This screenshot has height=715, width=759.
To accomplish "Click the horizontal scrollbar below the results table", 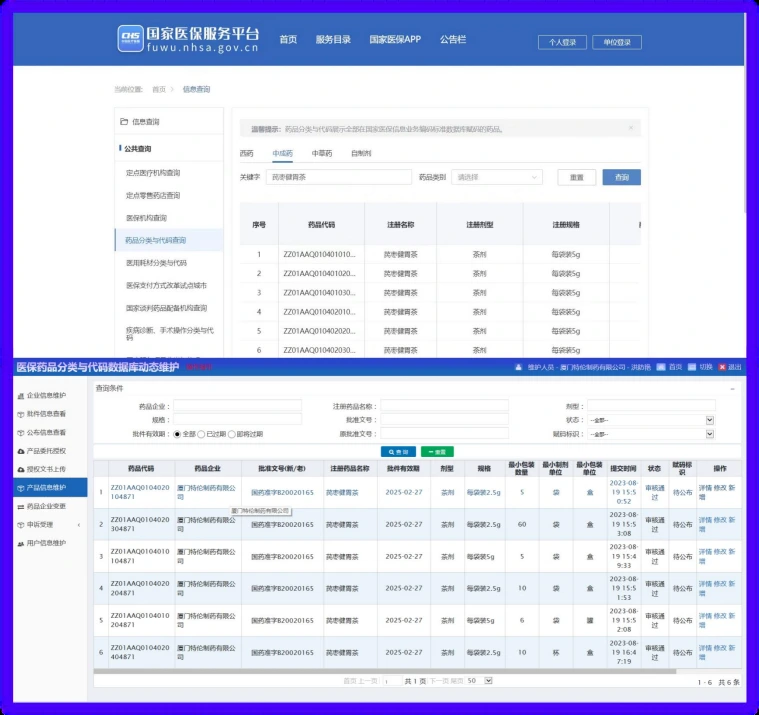I will [384, 671].
